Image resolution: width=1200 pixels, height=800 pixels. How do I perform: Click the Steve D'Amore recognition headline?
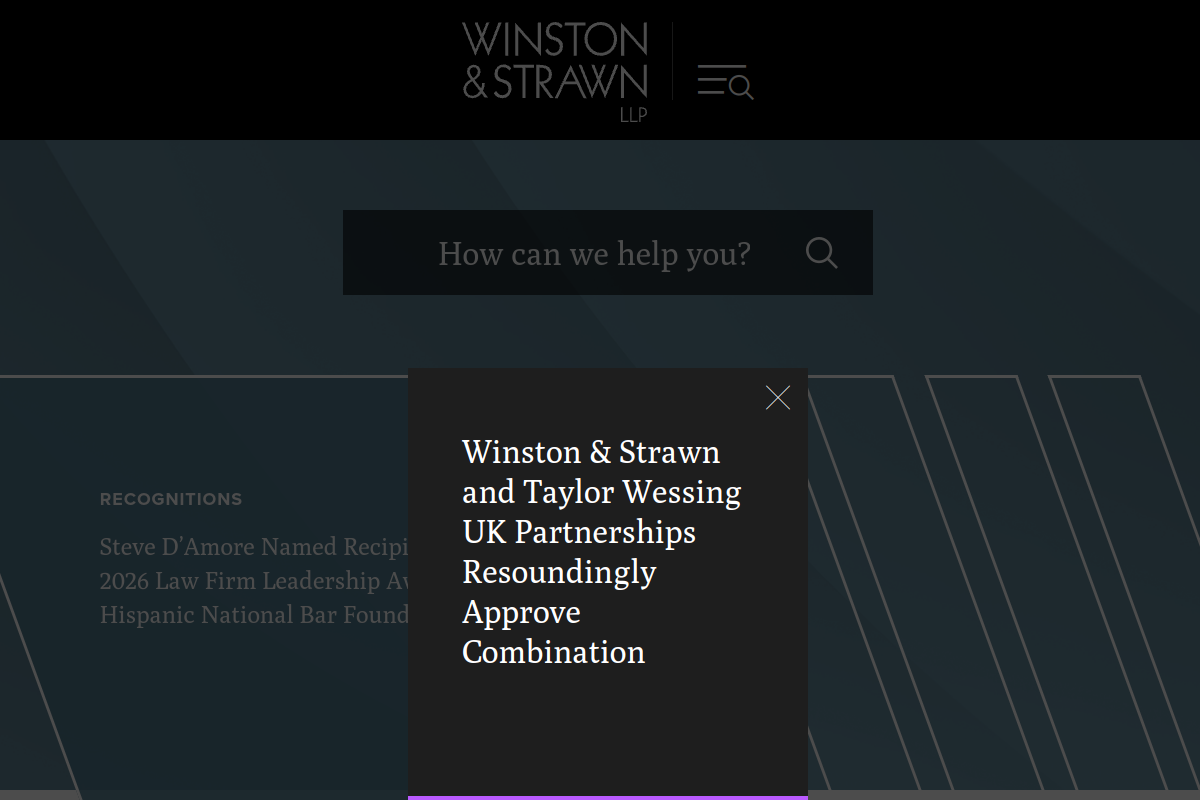click(x=255, y=547)
